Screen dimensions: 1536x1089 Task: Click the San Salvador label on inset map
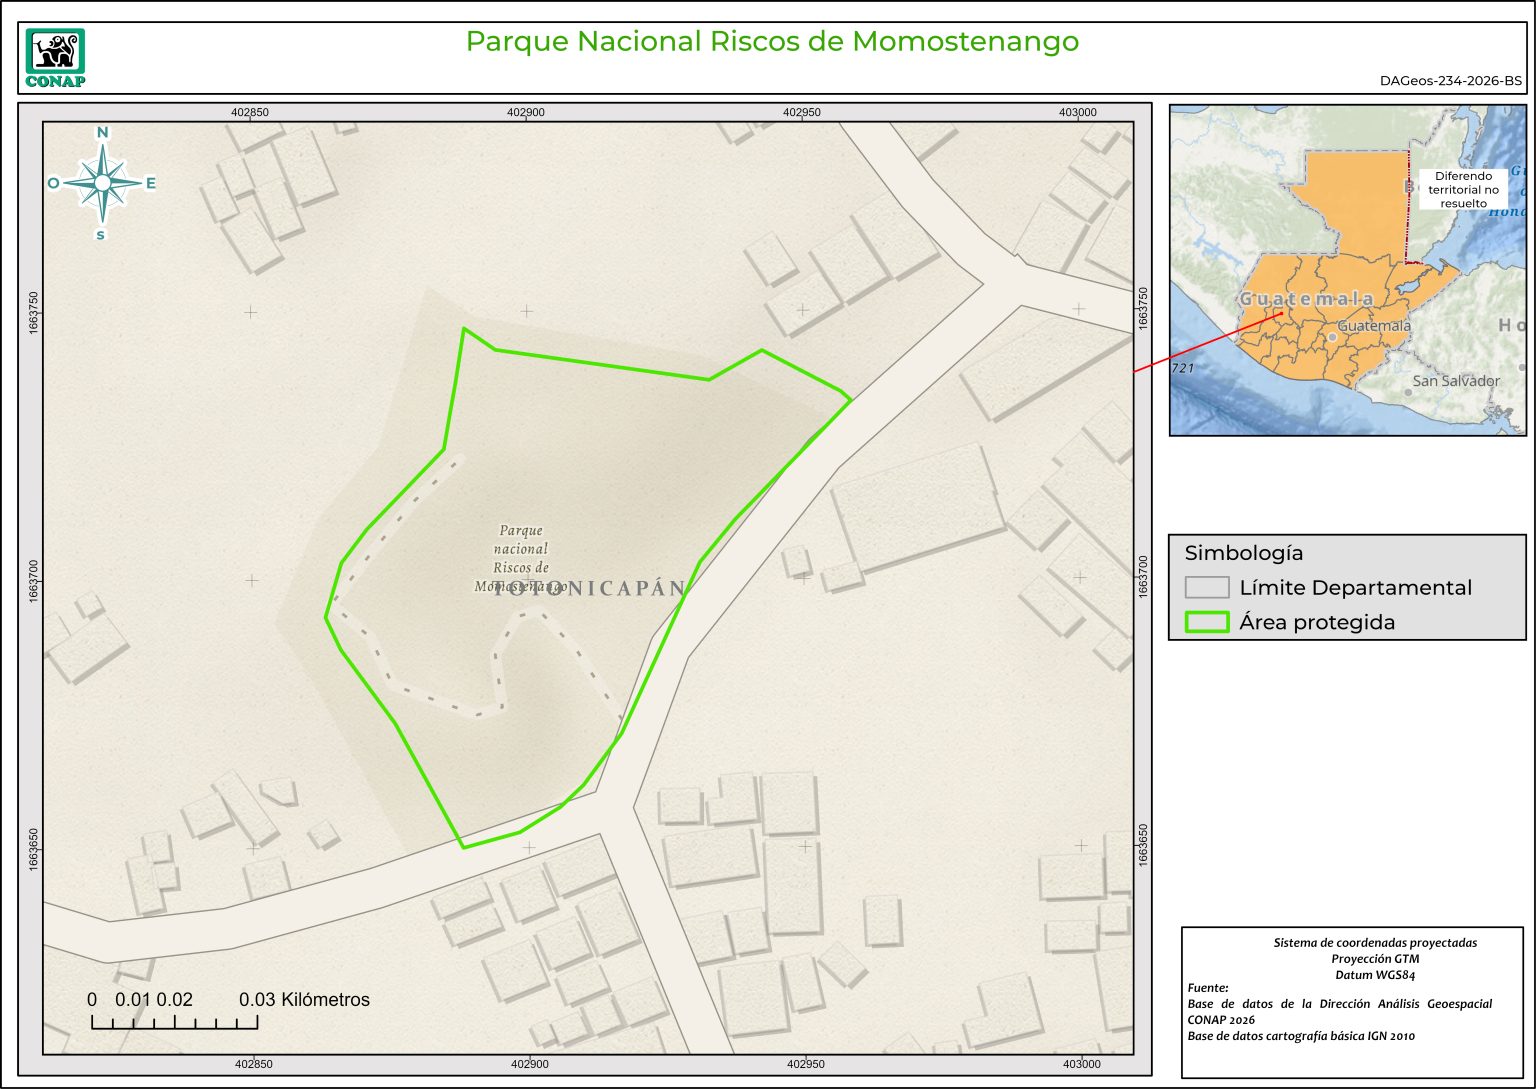pos(1456,381)
